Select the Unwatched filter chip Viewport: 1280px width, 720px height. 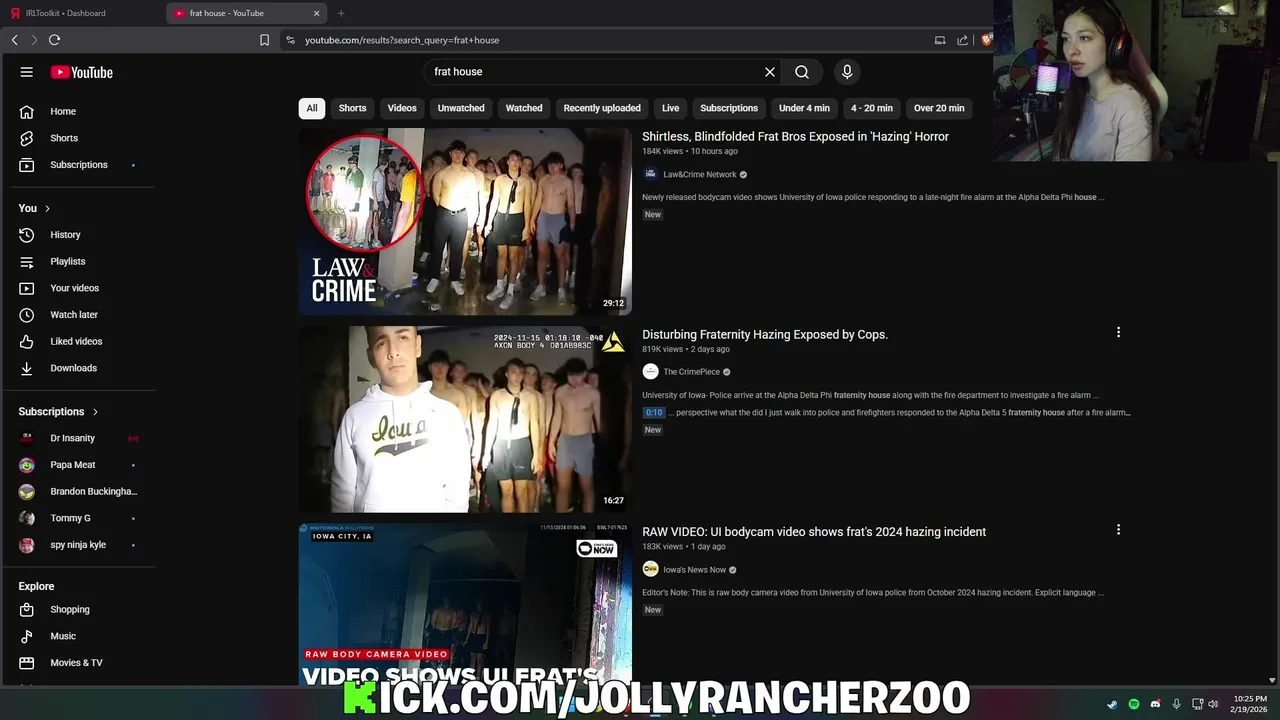(461, 108)
